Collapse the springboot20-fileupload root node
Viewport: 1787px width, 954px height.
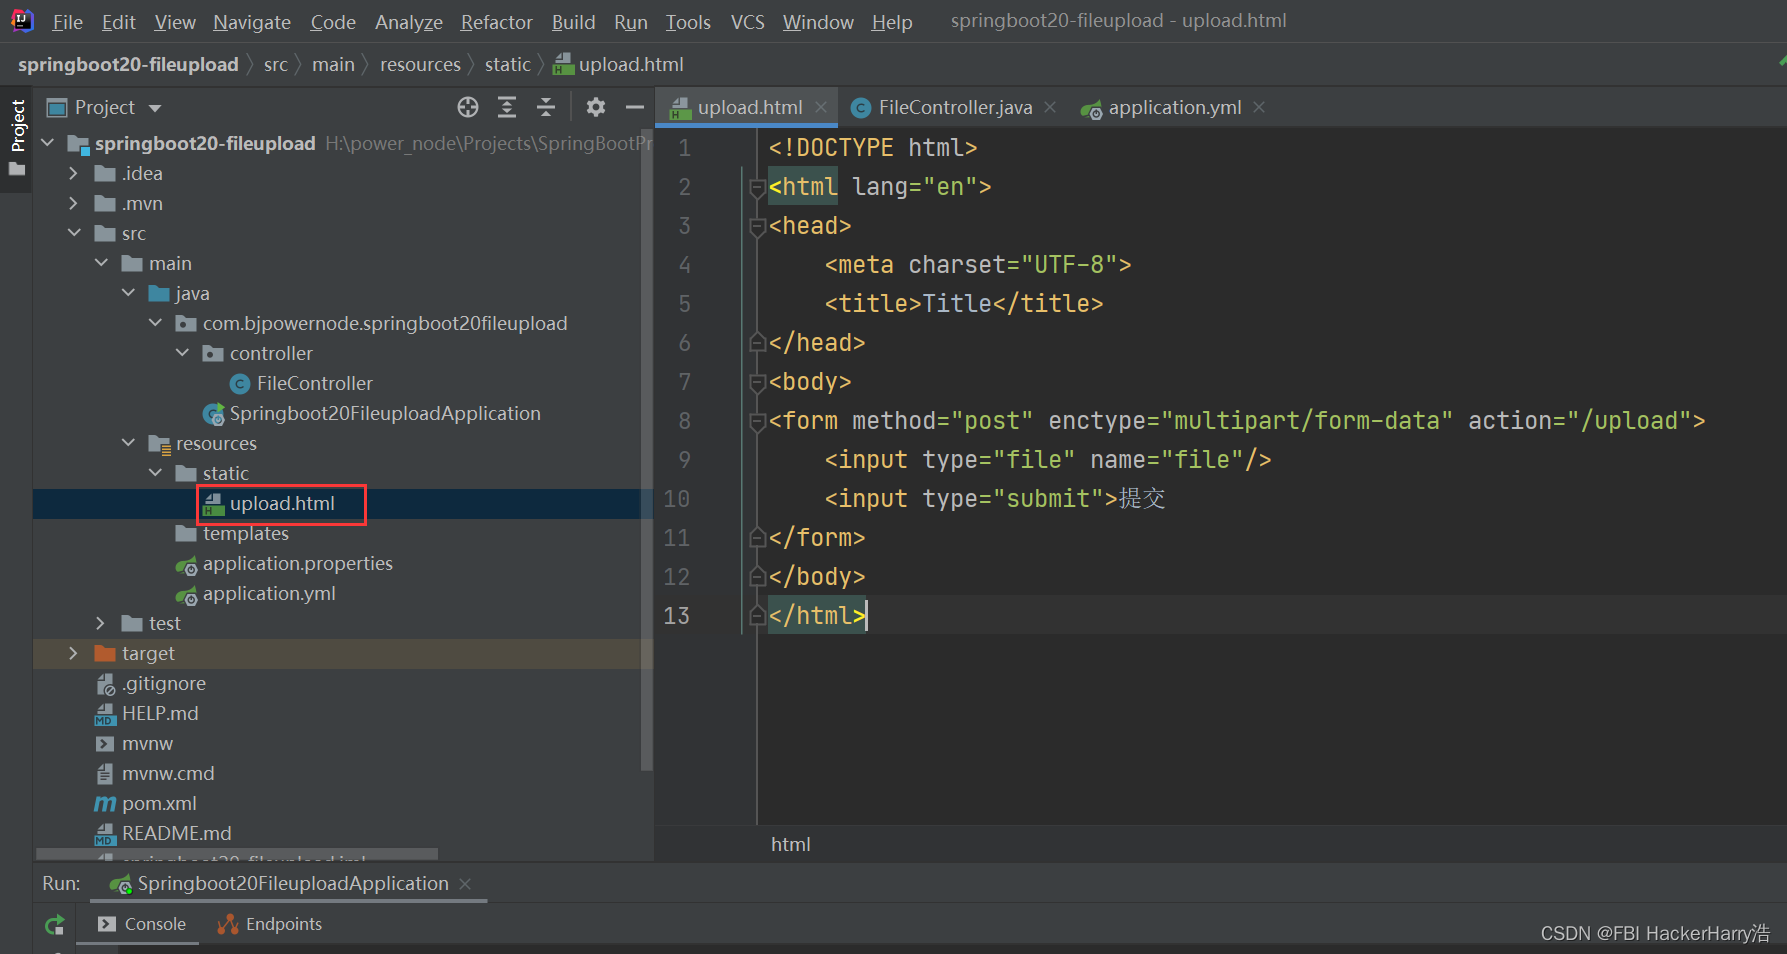[x=47, y=143]
